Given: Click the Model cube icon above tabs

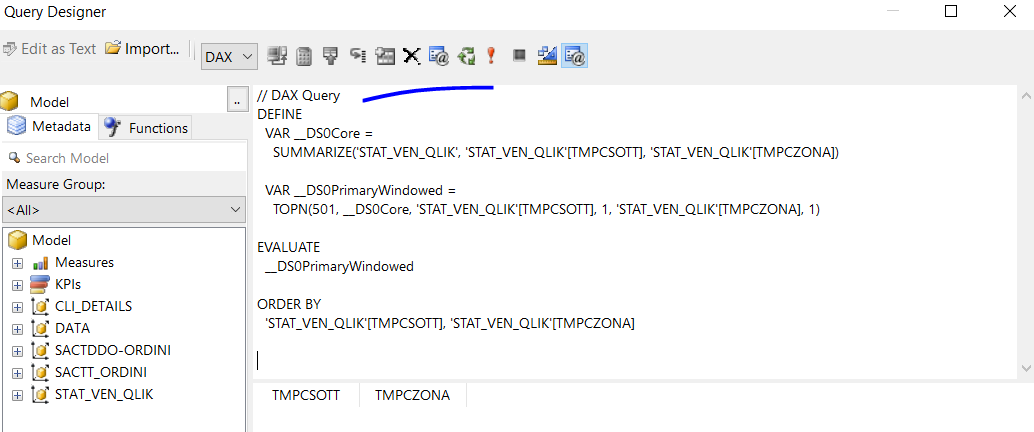Looking at the screenshot, I should pyautogui.click(x=9, y=102).
